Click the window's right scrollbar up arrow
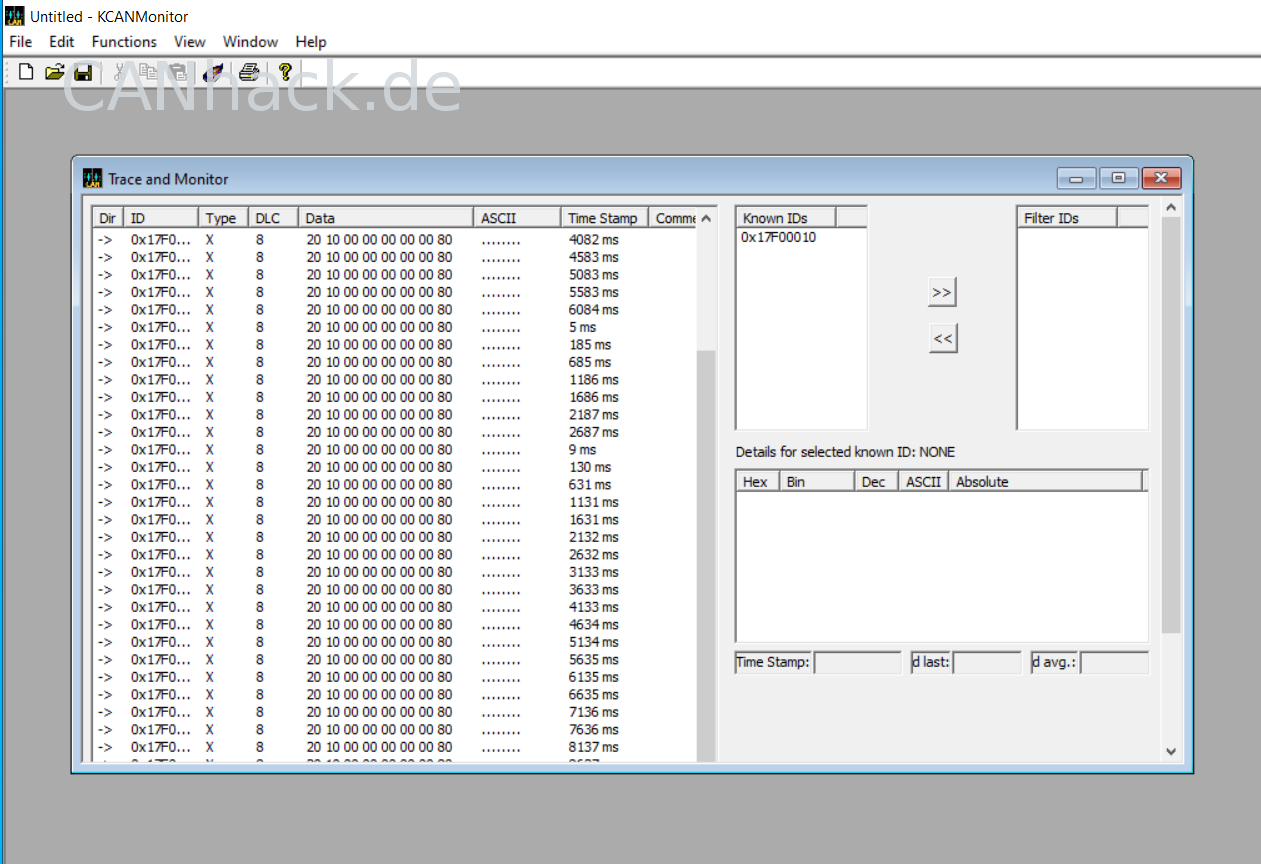1261x864 pixels. [x=1171, y=207]
